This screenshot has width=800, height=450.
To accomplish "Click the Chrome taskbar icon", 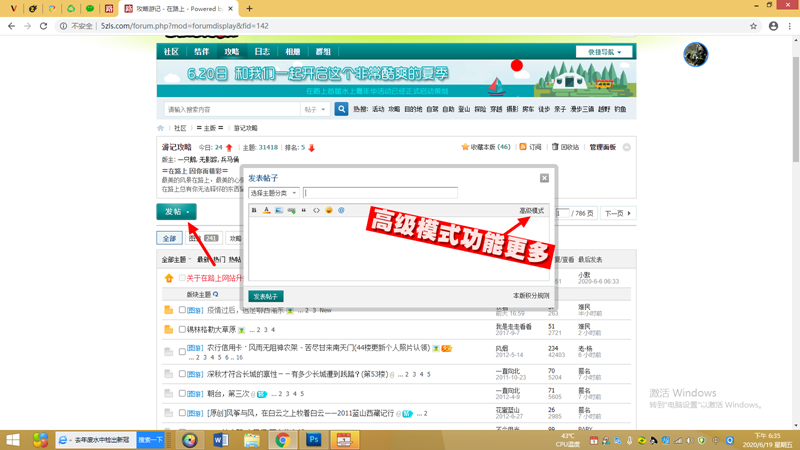I will pyautogui.click(x=283, y=440).
